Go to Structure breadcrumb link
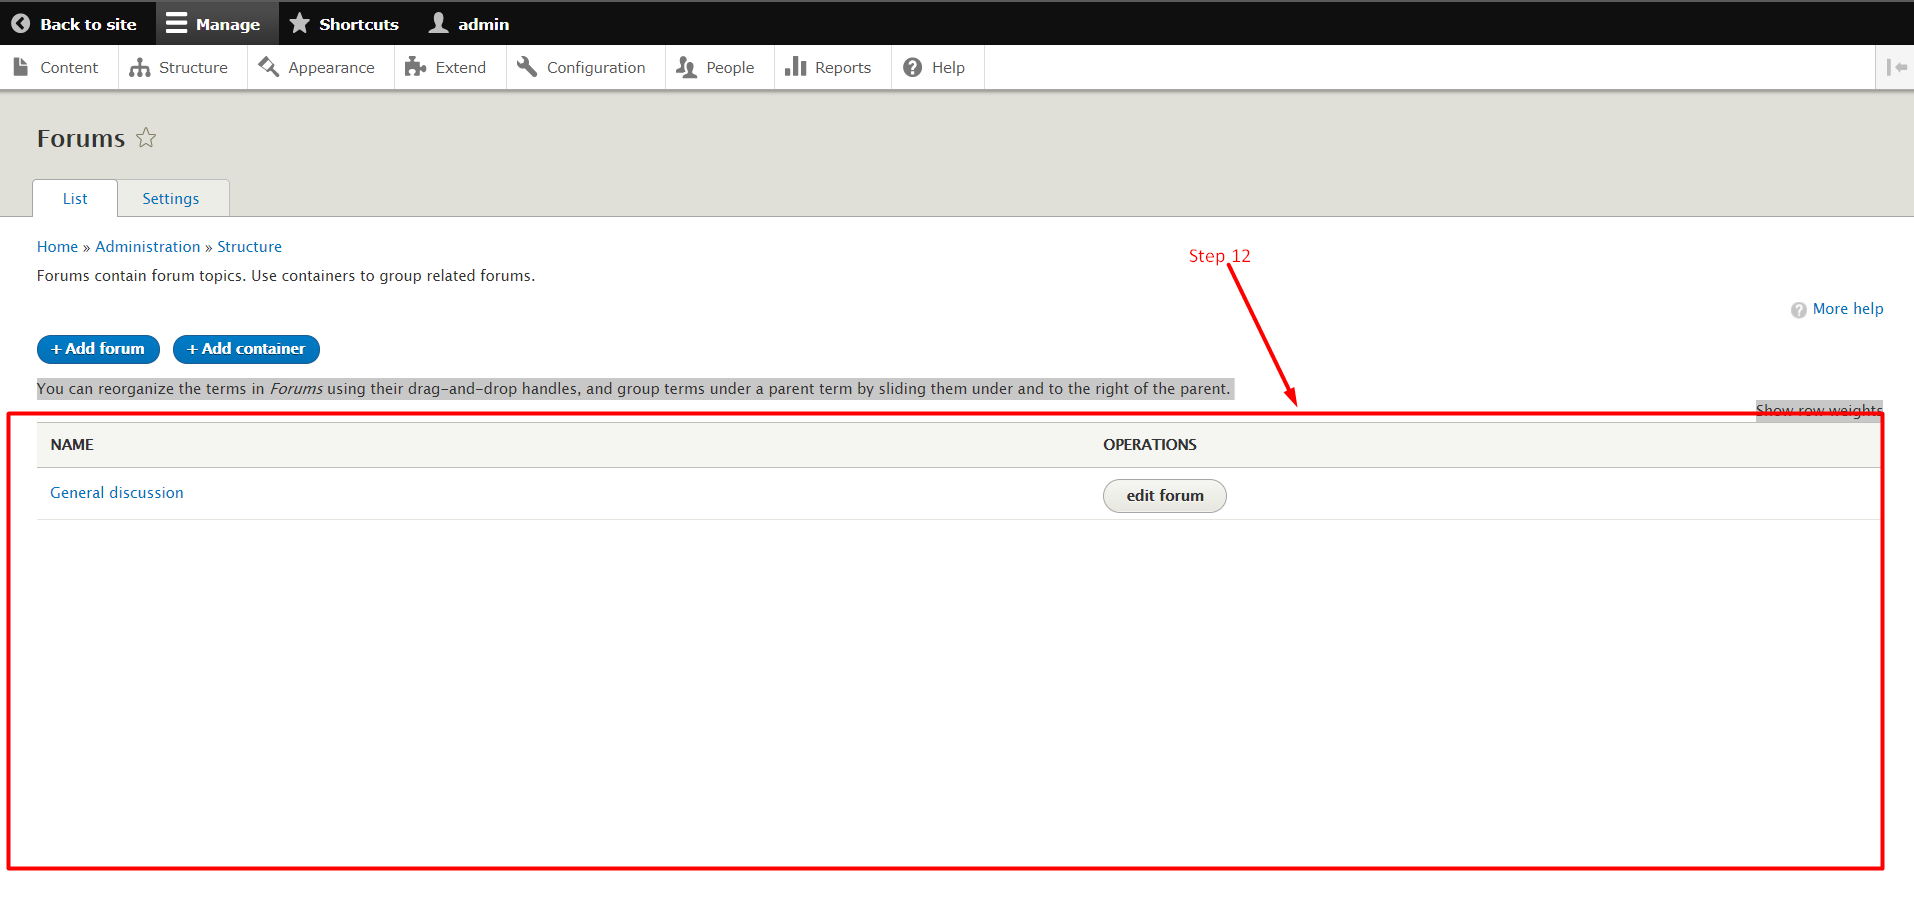Viewport: 1914px width, 898px height. tap(249, 246)
